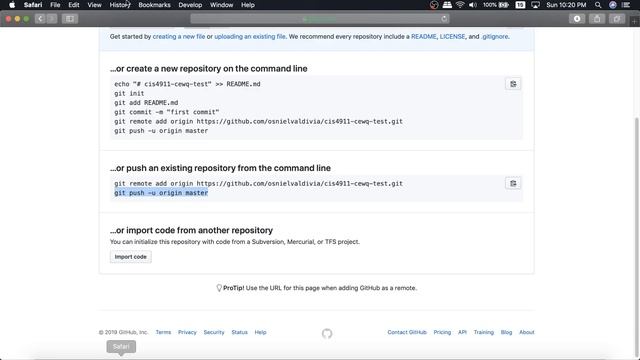
Task: Open the Training footer link
Action: (484, 332)
